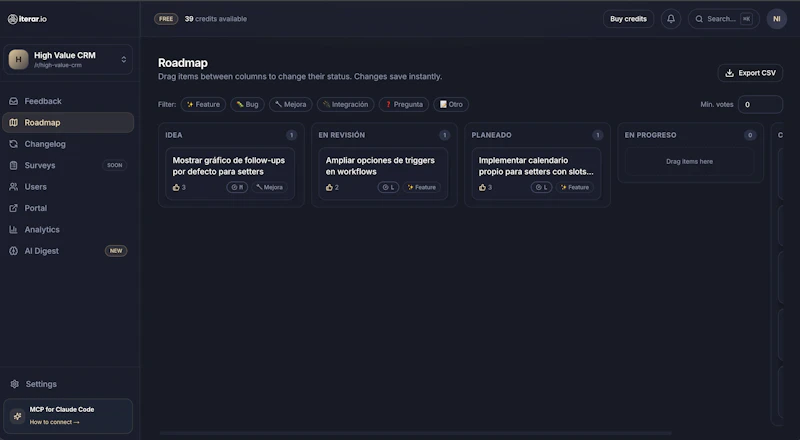This screenshot has width=800, height=440.
Task: Click the Surveys clipboard icon
Action: 14,165
